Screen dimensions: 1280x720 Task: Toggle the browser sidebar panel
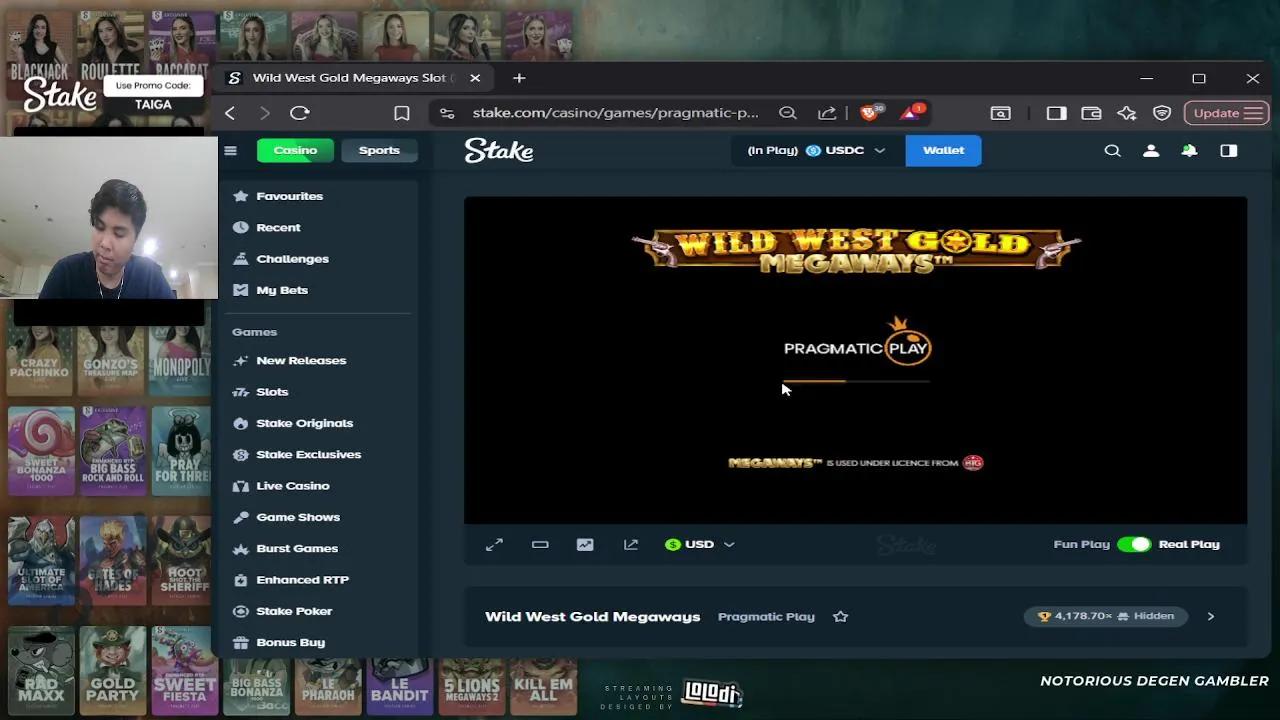(x=1056, y=113)
